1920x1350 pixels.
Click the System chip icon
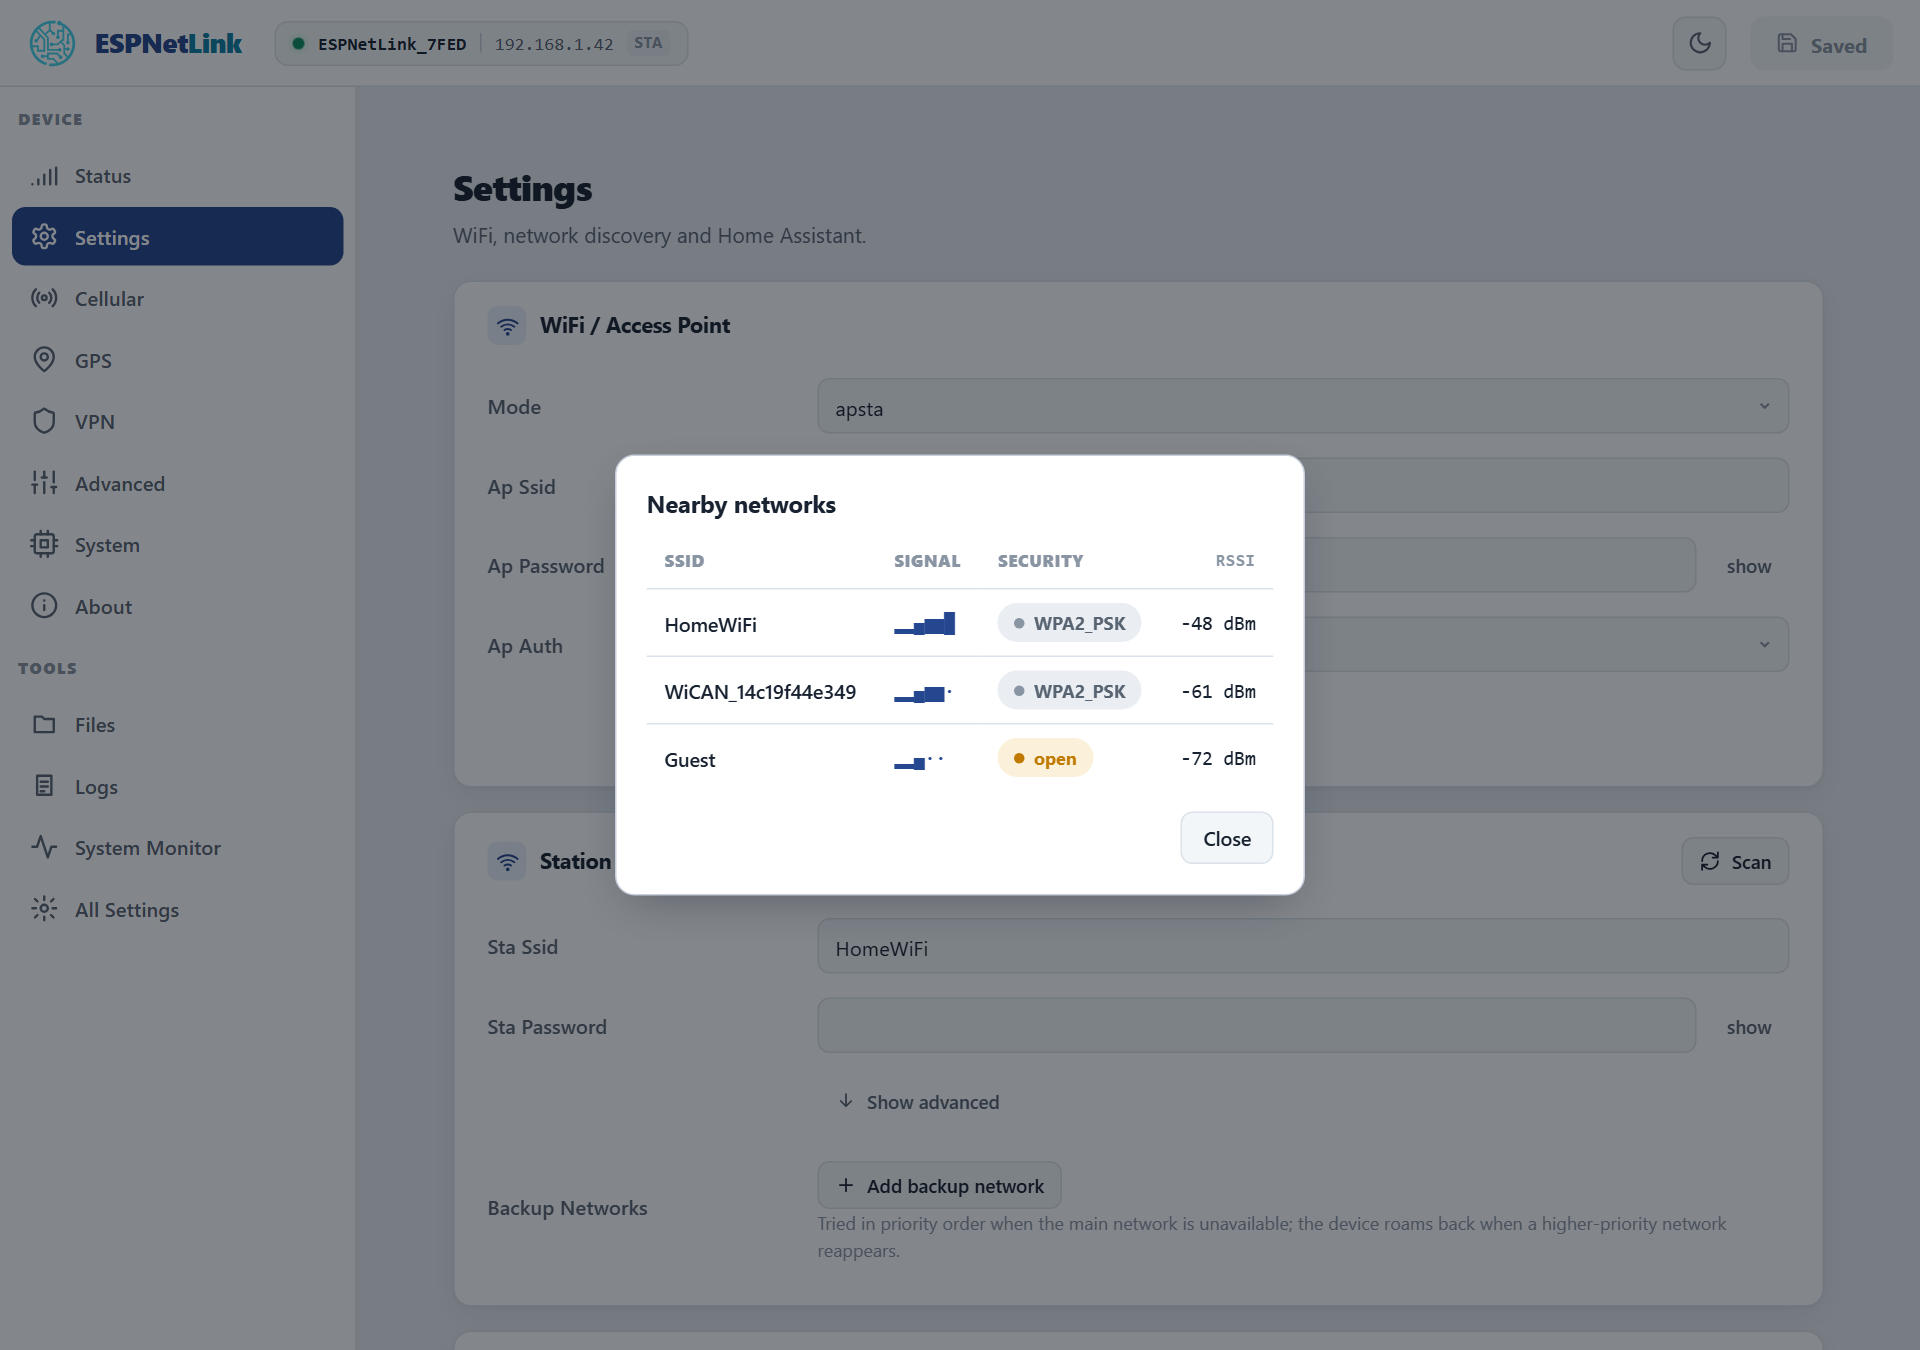pos(44,544)
